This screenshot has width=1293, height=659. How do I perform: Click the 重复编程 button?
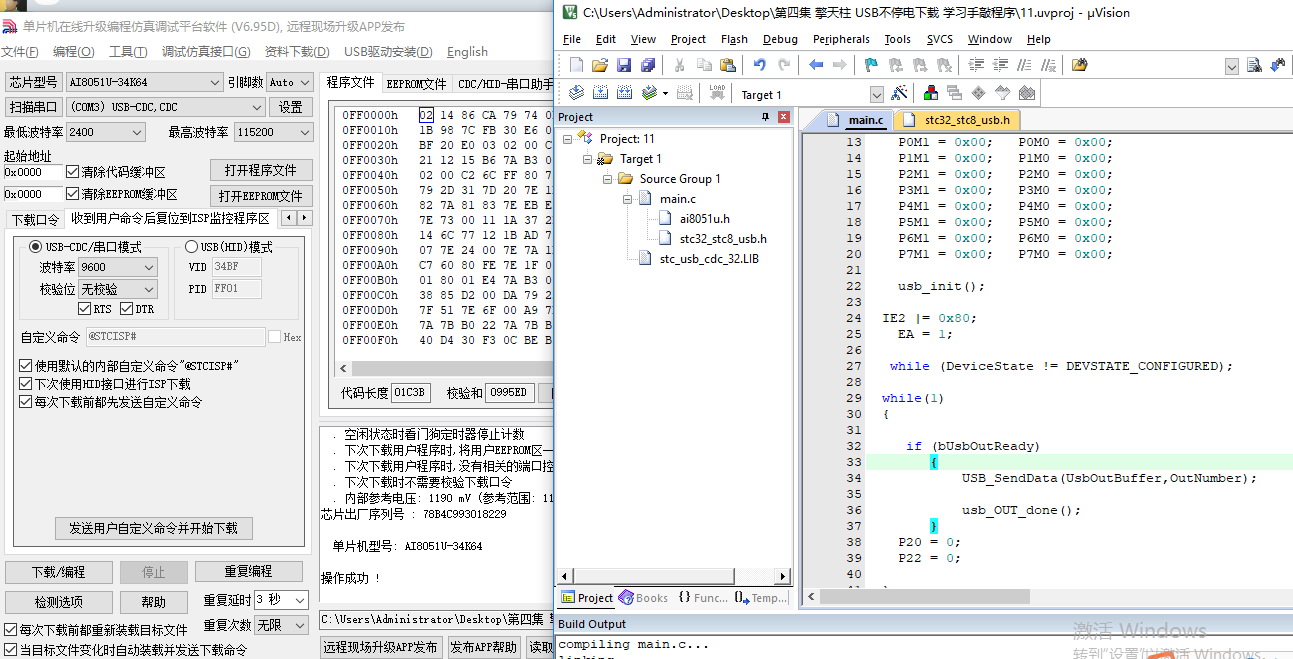click(x=248, y=572)
